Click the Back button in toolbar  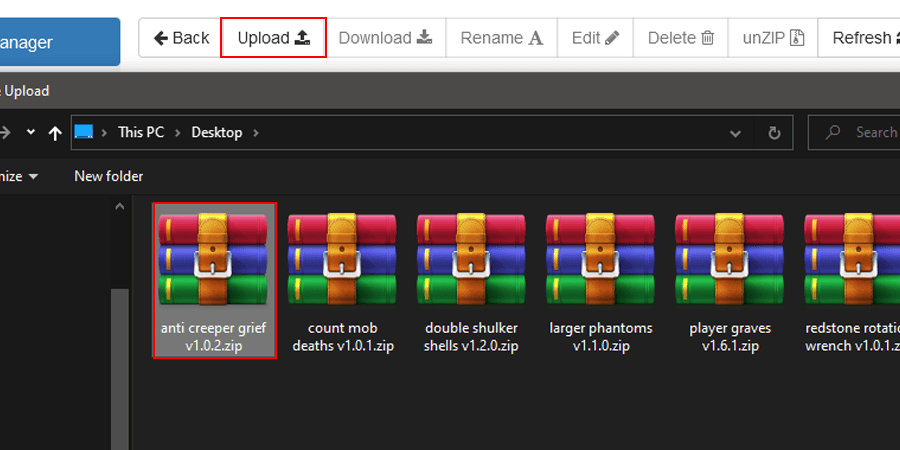click(181, 38)
